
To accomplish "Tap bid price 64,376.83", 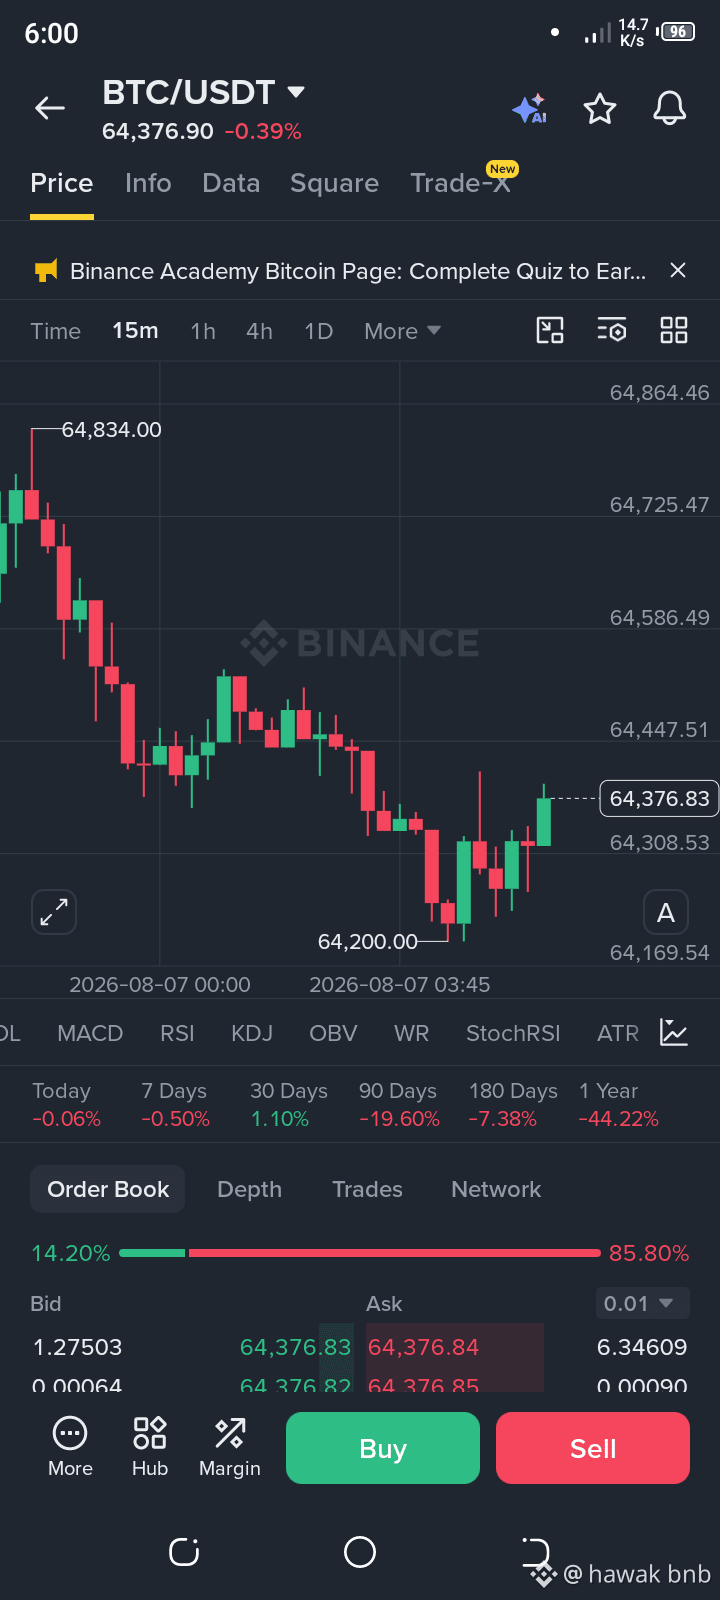I will coord(295,1347).
